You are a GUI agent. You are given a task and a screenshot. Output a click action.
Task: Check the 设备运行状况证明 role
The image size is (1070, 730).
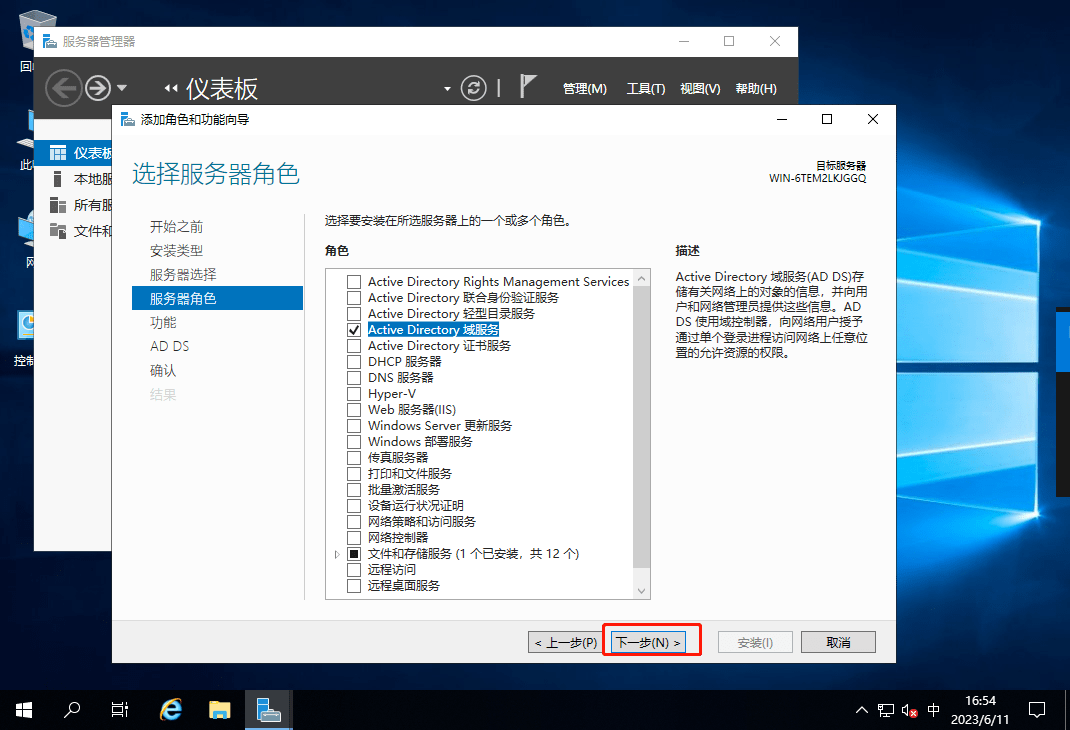click(353, 506)
